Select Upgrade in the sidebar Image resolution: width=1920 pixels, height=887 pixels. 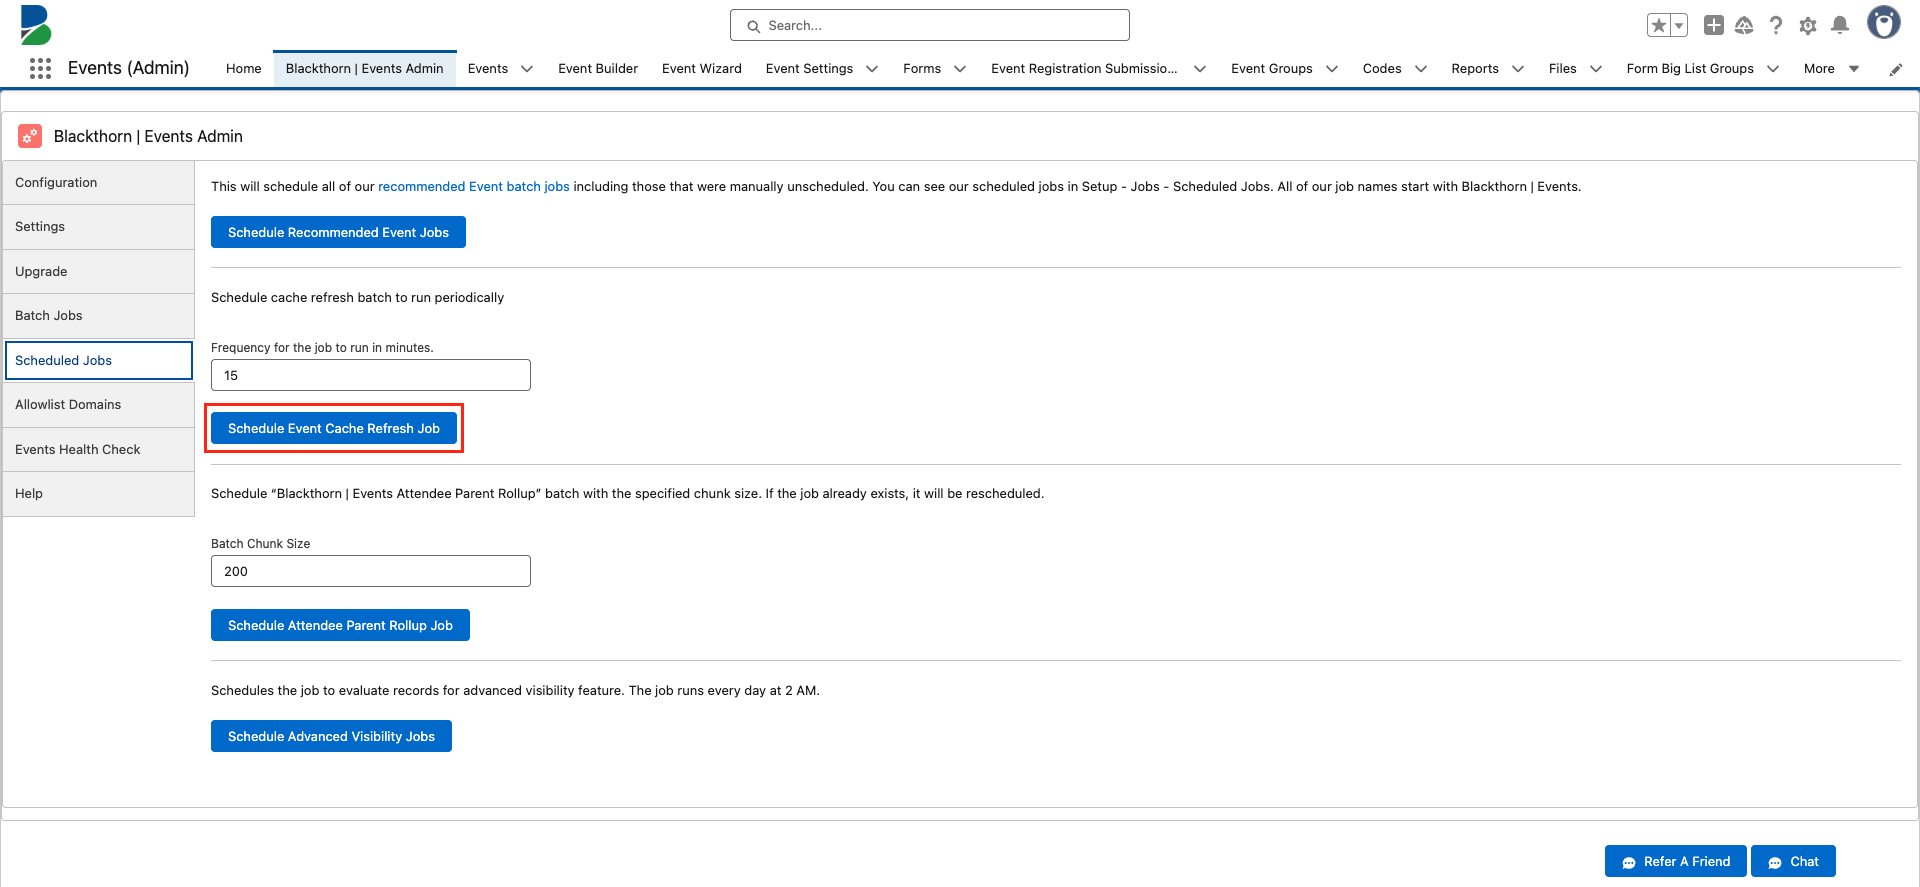pyautogui.click(x=99, y=272)
